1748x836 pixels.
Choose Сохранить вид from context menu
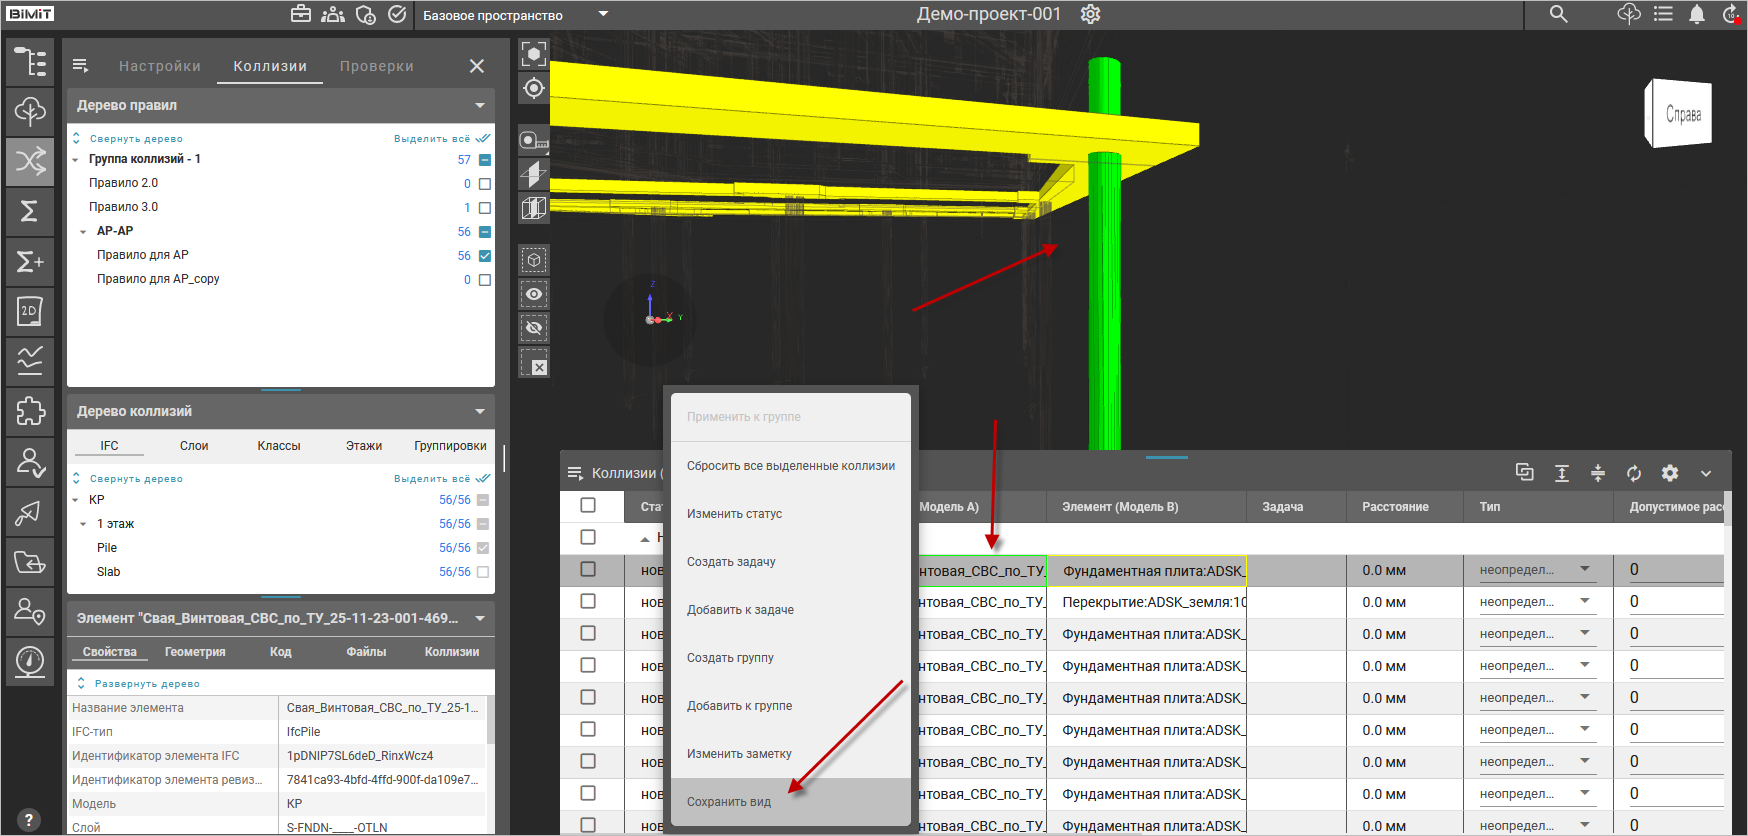pyautogui.click(x=729, y=802)
